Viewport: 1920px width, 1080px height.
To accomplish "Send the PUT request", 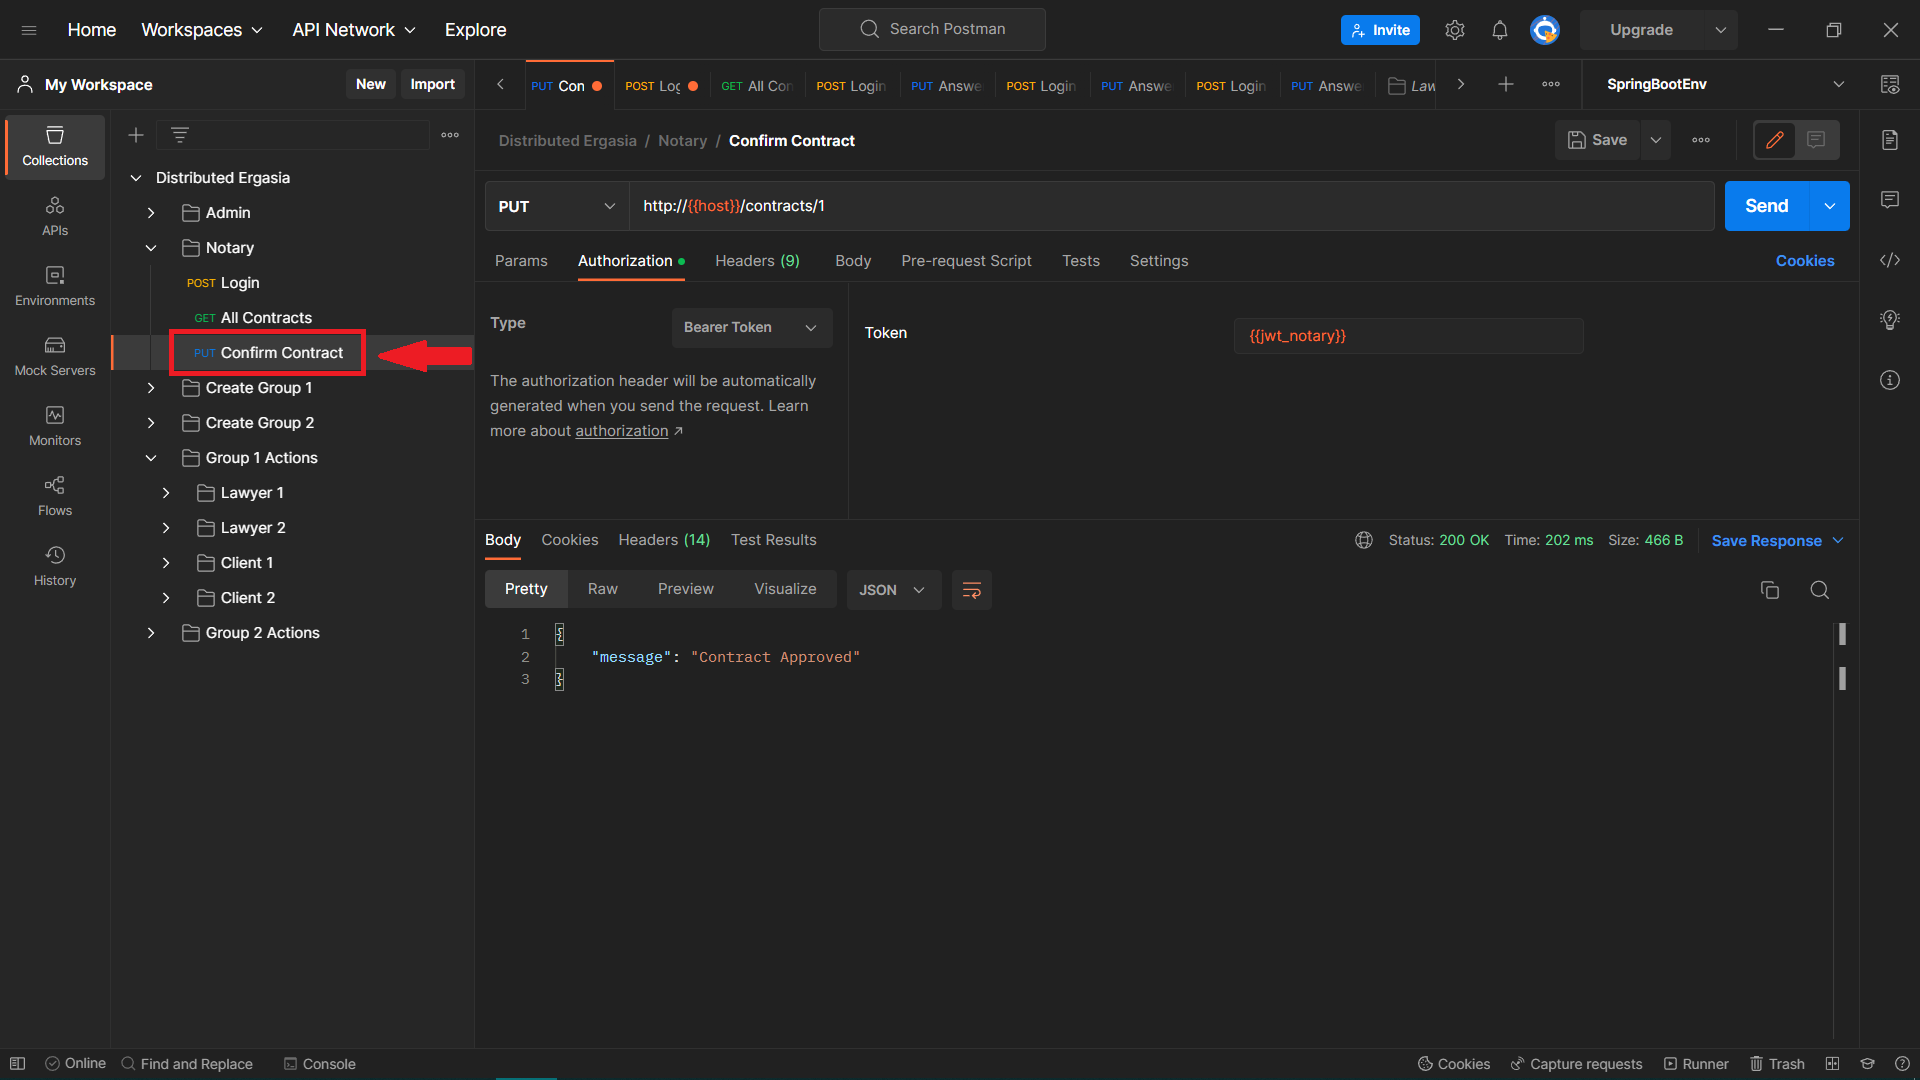I will pos(1767,206).
